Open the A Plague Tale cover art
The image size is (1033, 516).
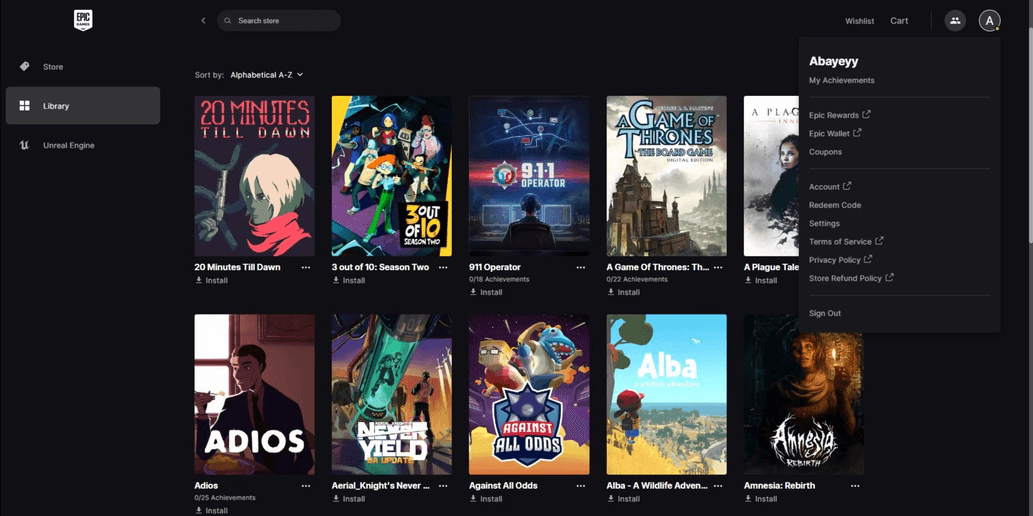(x=771, y=176)
